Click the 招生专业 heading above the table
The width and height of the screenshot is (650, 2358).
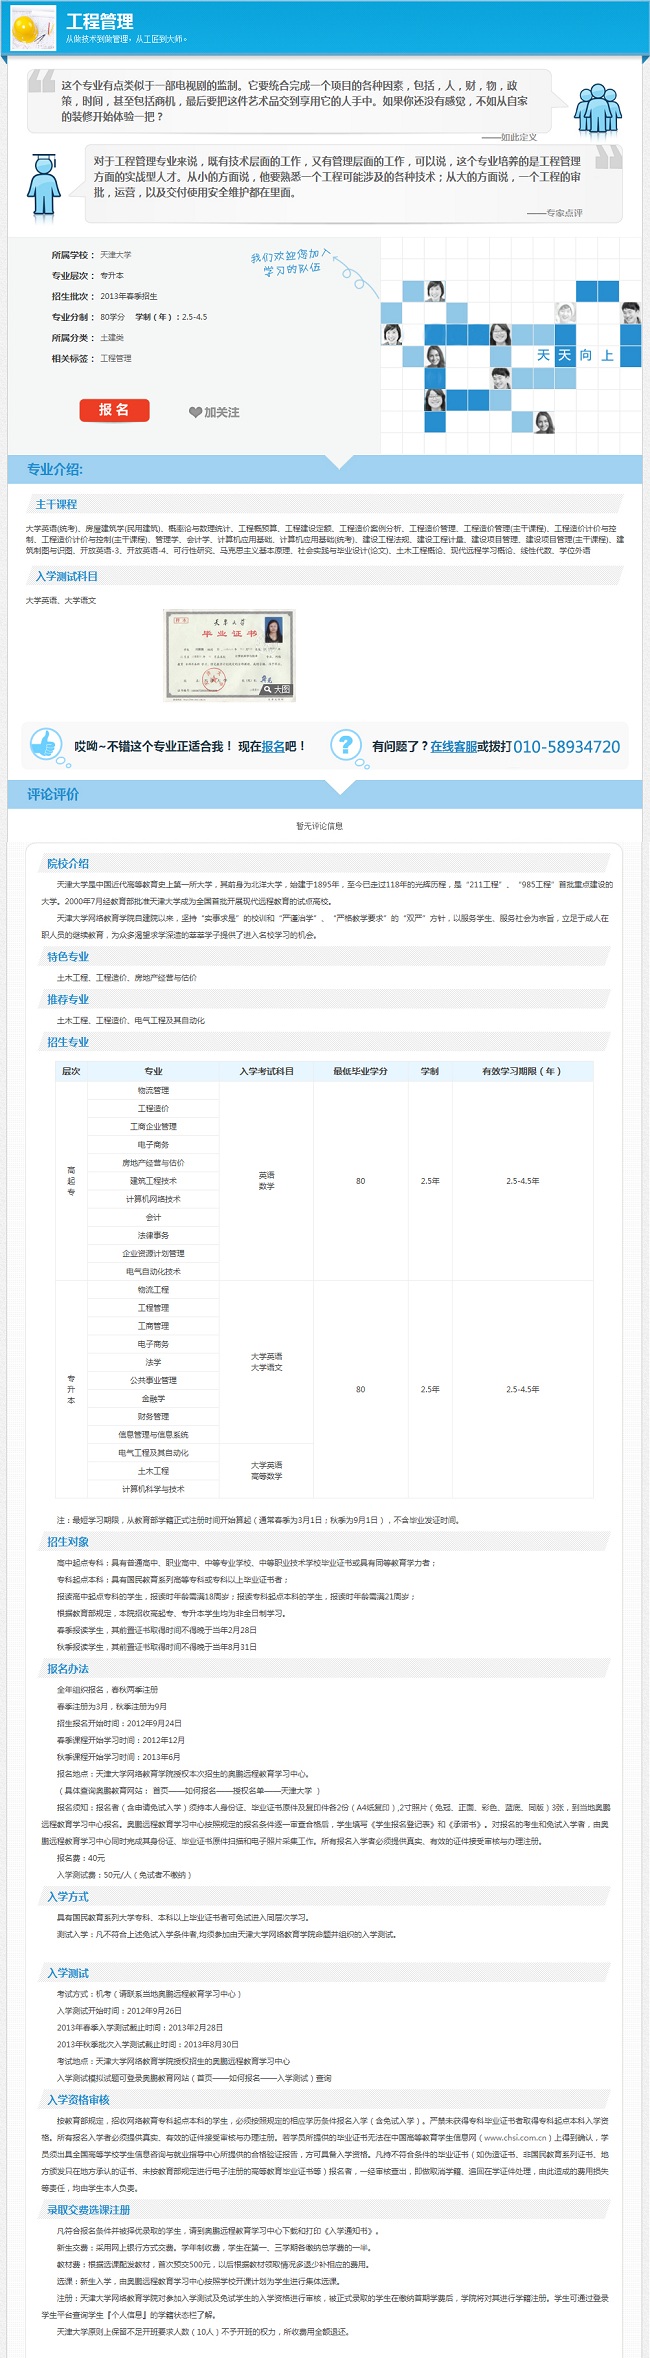tap(68, 1042)
